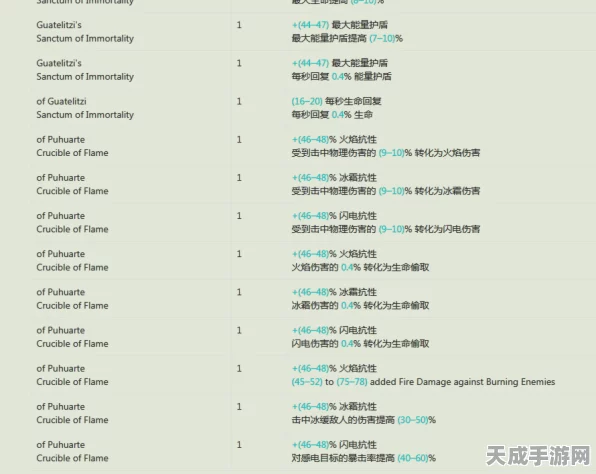Click the "of Guatelitzi" name cell
The width and height of the screenshot is (596, 474).
61,101
